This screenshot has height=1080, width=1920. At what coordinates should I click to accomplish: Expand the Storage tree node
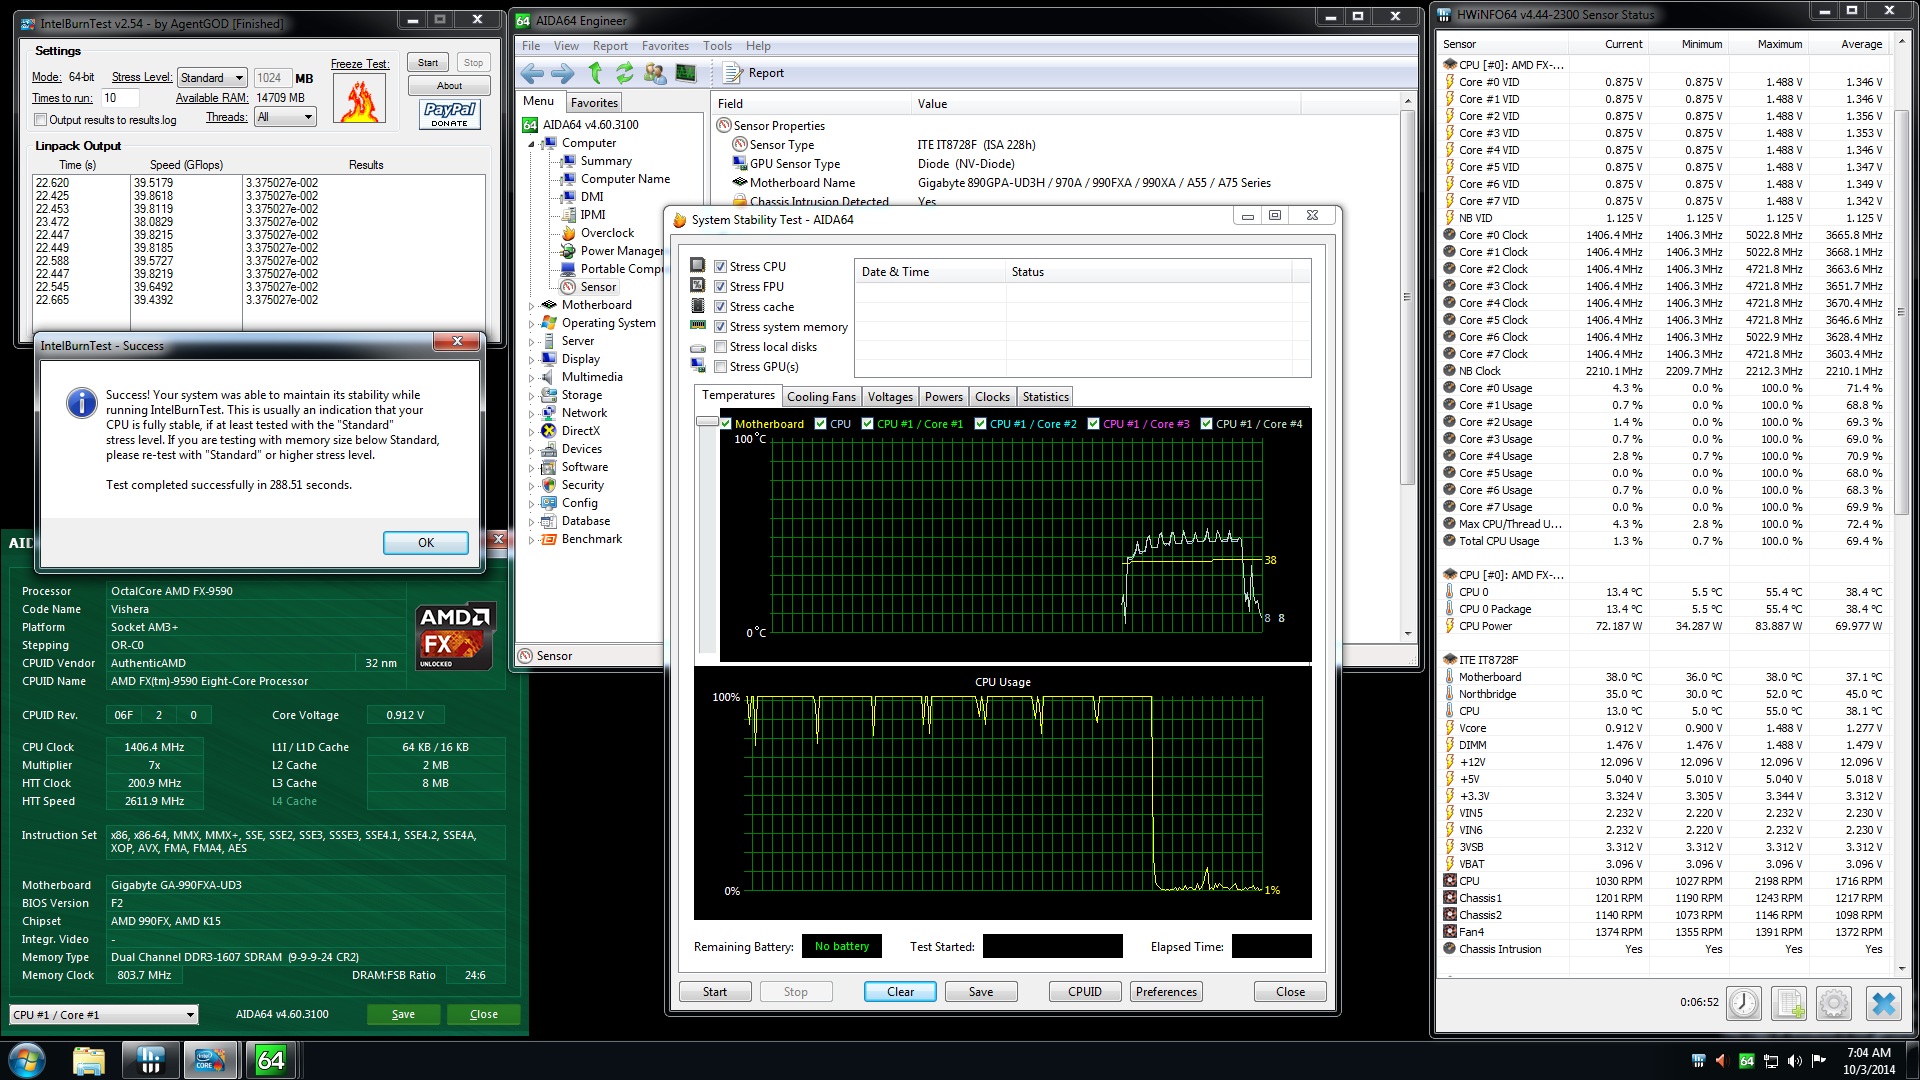coord(532,396)
